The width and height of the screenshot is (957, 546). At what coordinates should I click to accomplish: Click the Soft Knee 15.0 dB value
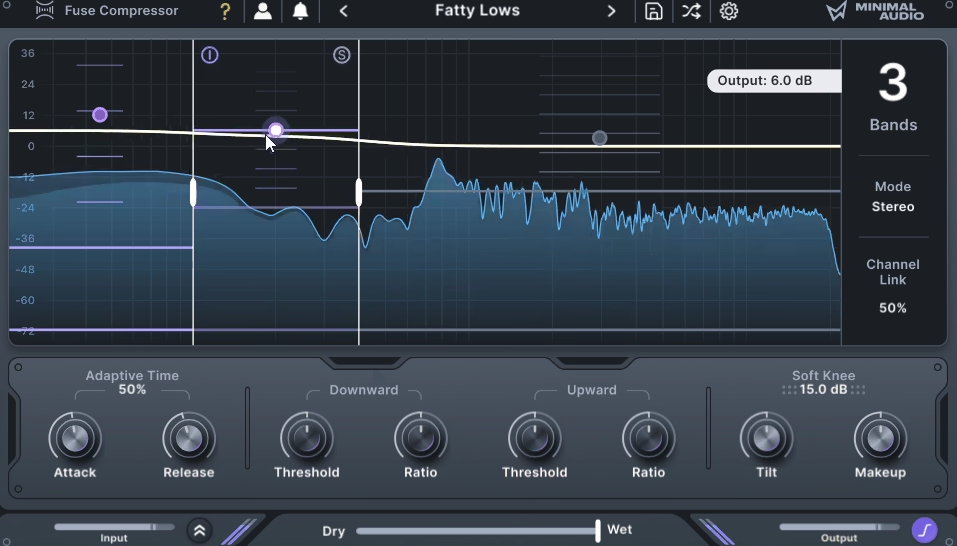823,389
